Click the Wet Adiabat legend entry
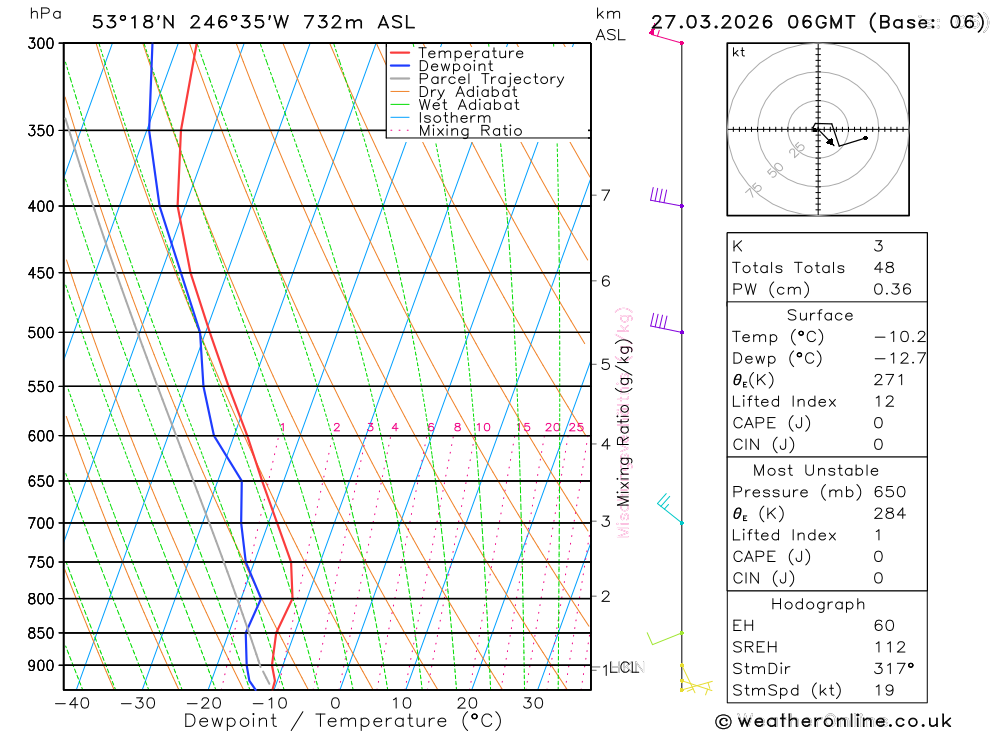The height and width of the screenshot is (733, 1000). pos(455,105)
